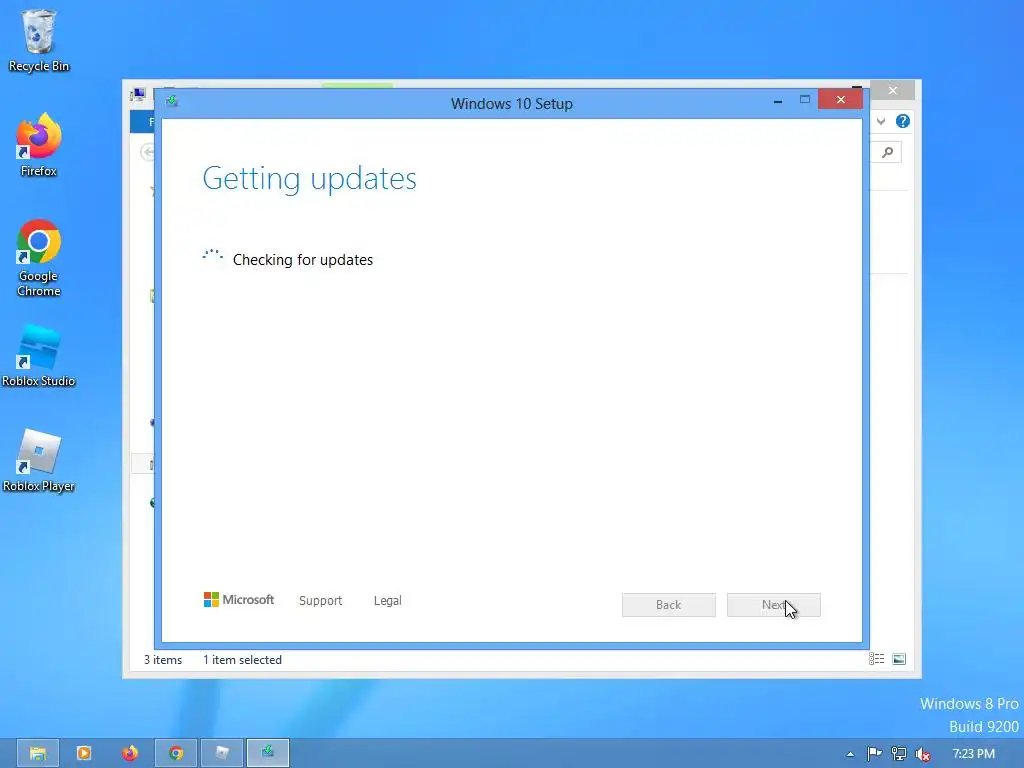Viewport: 1024px width, 768px height.
Task: Select the Roblox Player desktop shortcut
Action: (x=39, y=460)
